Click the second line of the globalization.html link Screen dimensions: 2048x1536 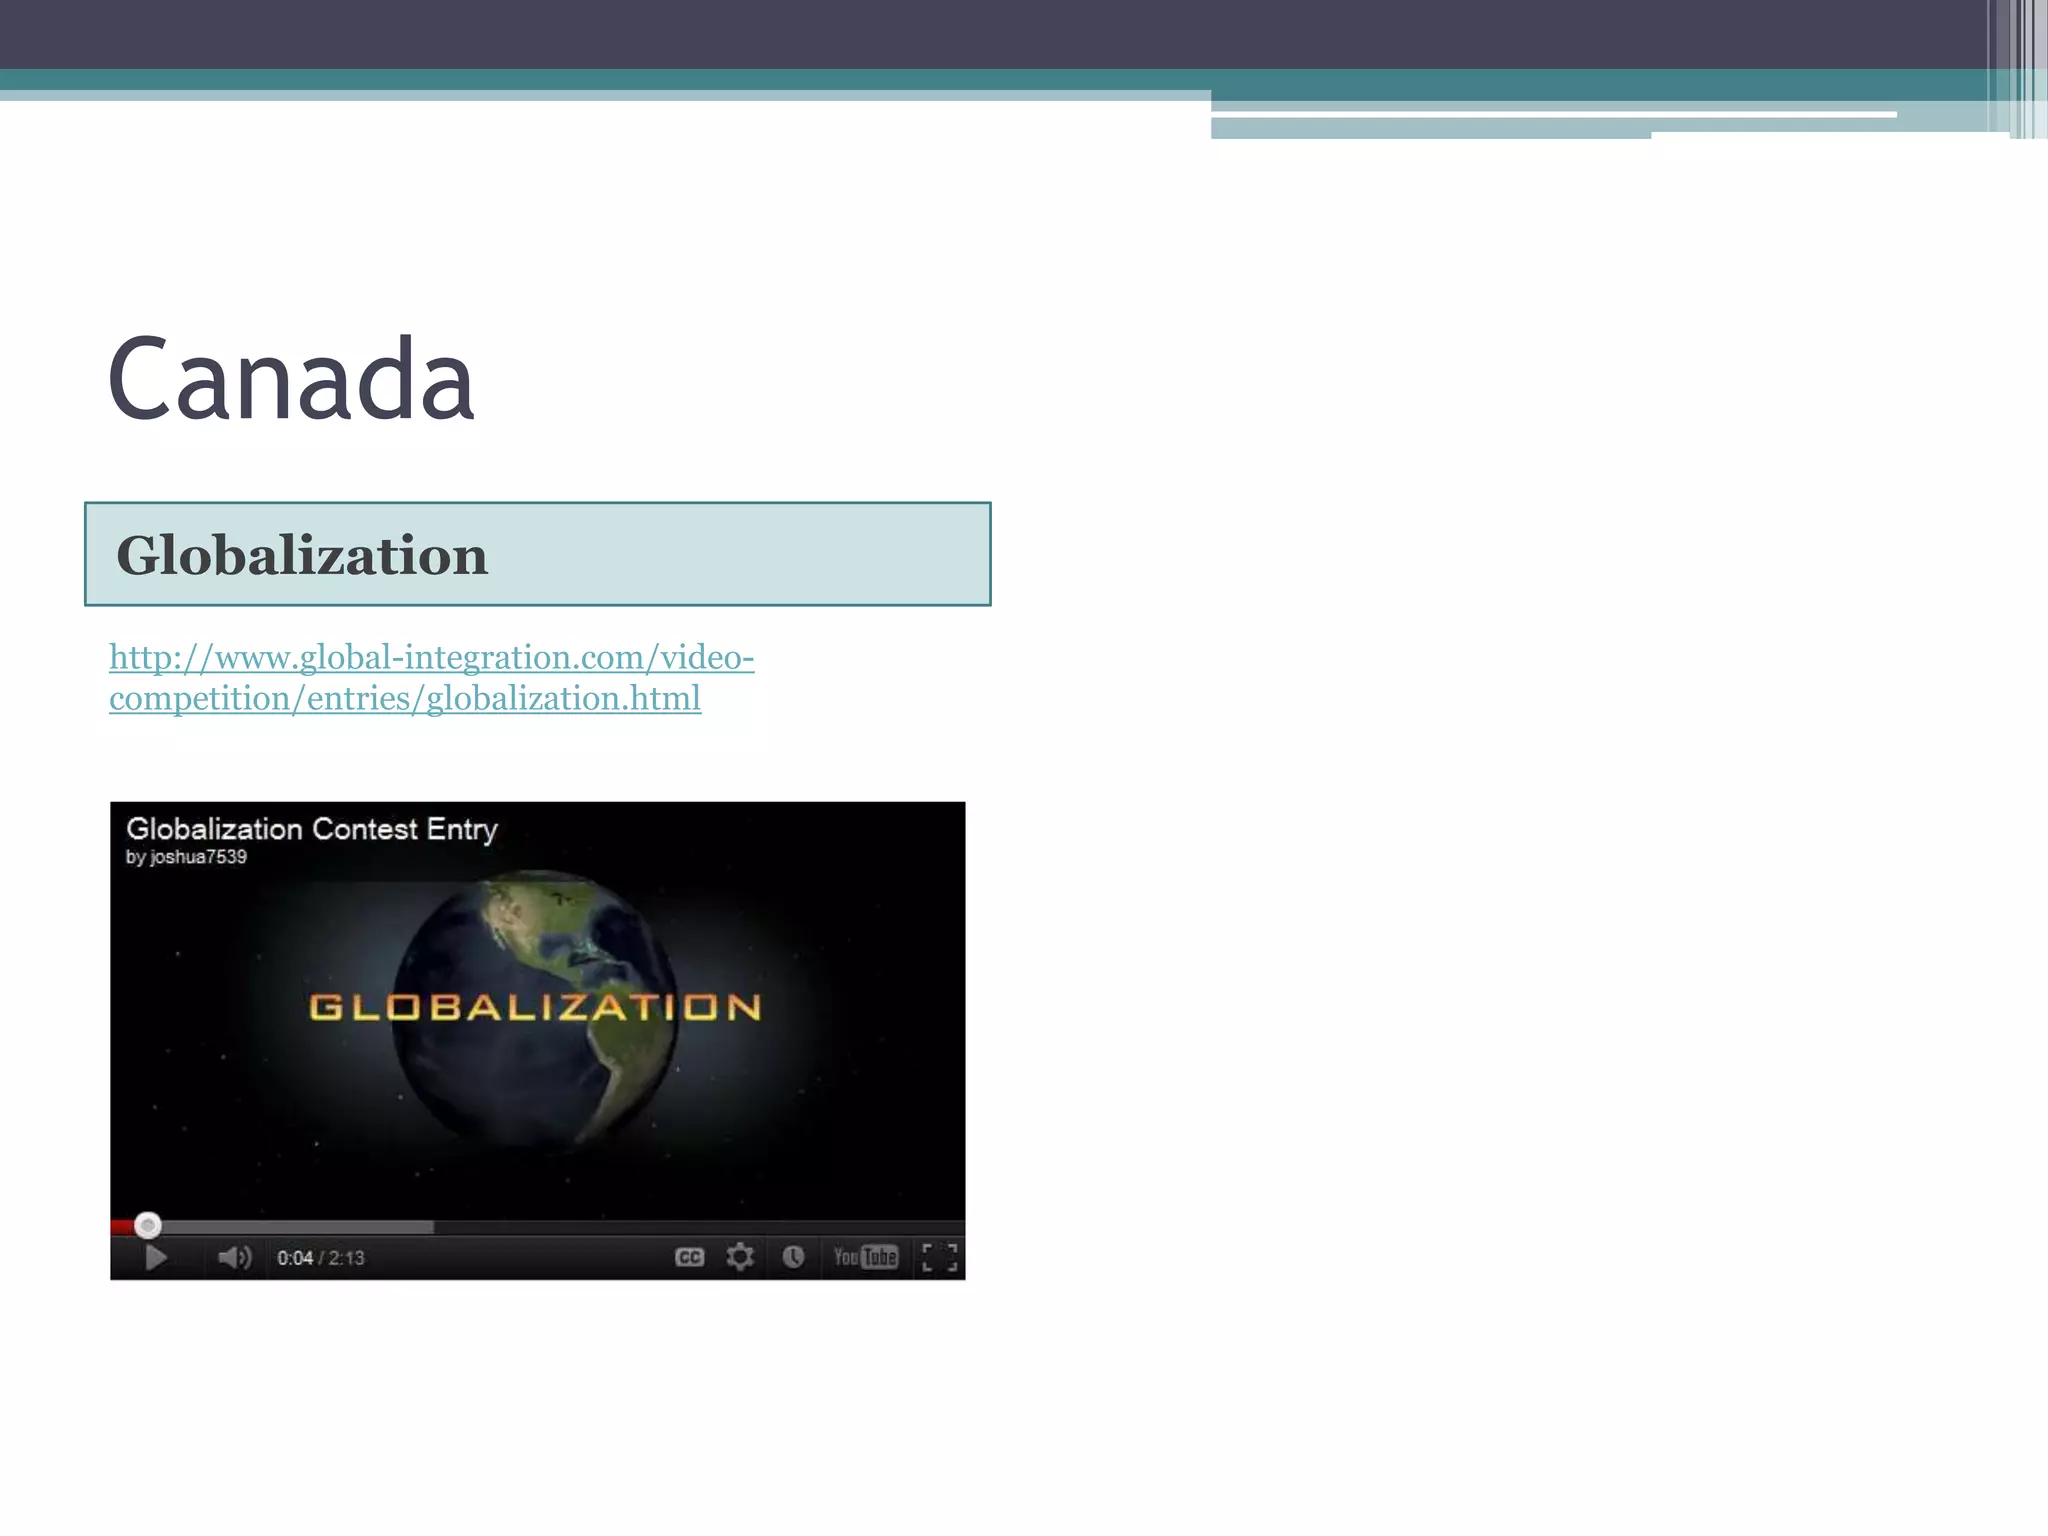(405, 699)
